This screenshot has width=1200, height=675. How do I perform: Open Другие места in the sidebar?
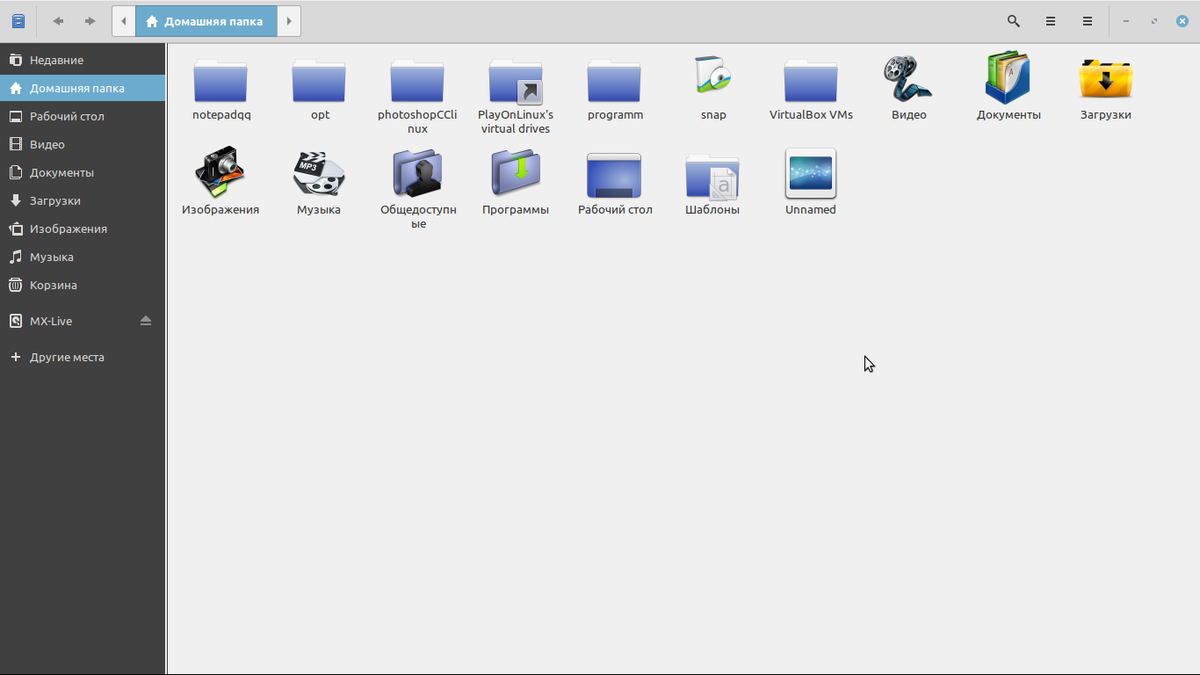[x=83, y=357]
